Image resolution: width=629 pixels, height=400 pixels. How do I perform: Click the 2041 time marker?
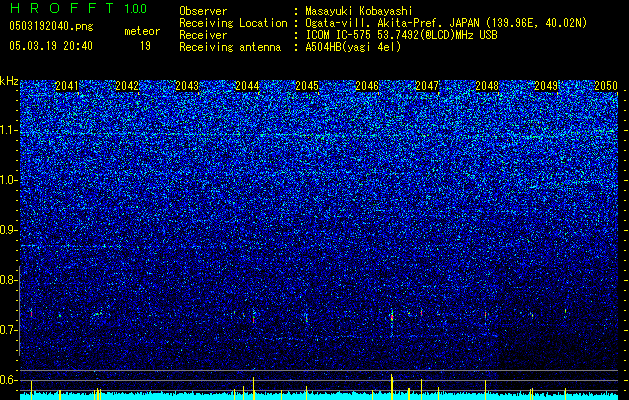tap(67, 86)
